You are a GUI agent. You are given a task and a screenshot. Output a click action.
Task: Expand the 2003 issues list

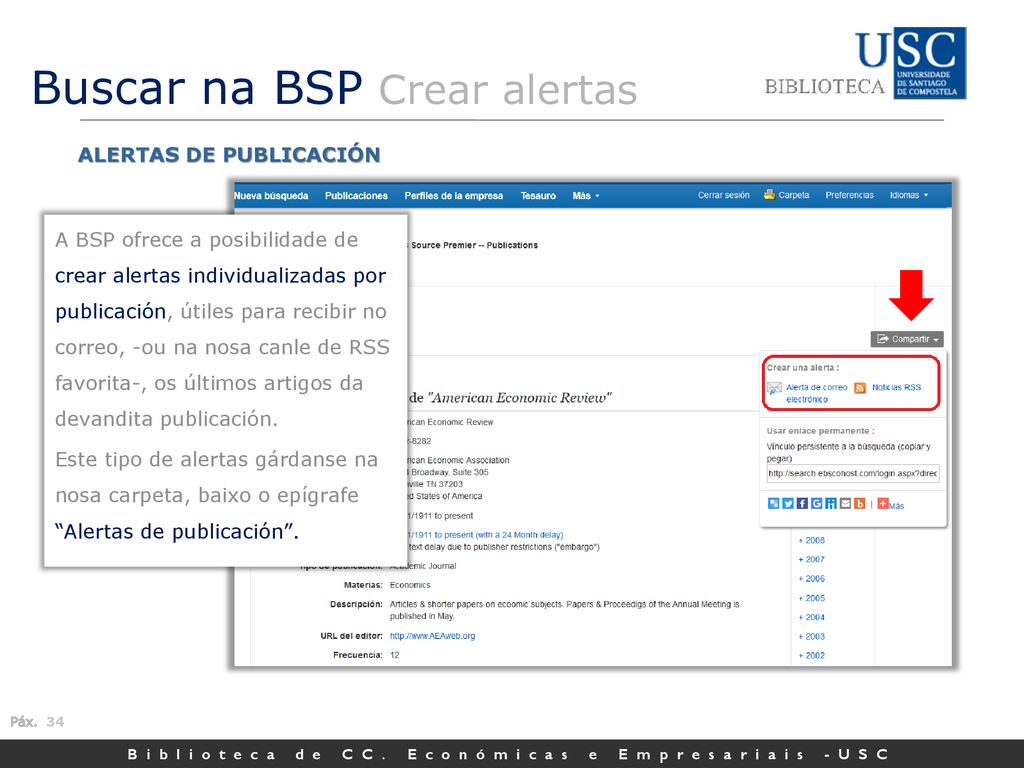(x=812, y=637)
